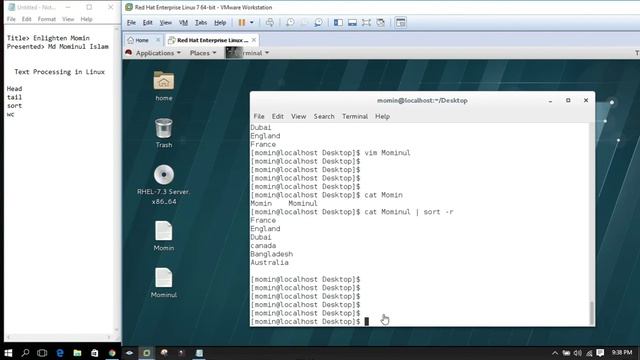Open Notepad Help menu
This screenshot has height=360, width=640.
click(x=86, y=19)
